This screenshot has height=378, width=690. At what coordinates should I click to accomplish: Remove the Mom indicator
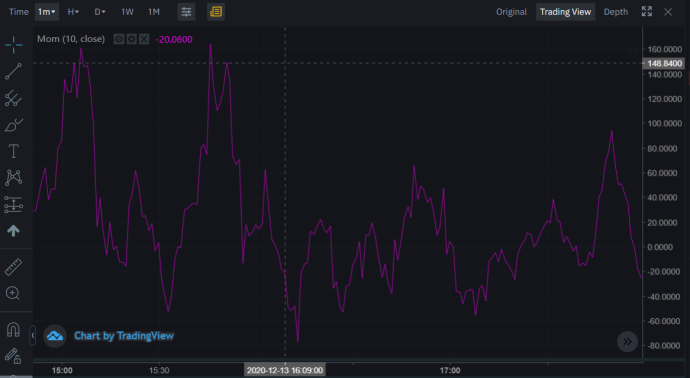click(x=144, y=39)
